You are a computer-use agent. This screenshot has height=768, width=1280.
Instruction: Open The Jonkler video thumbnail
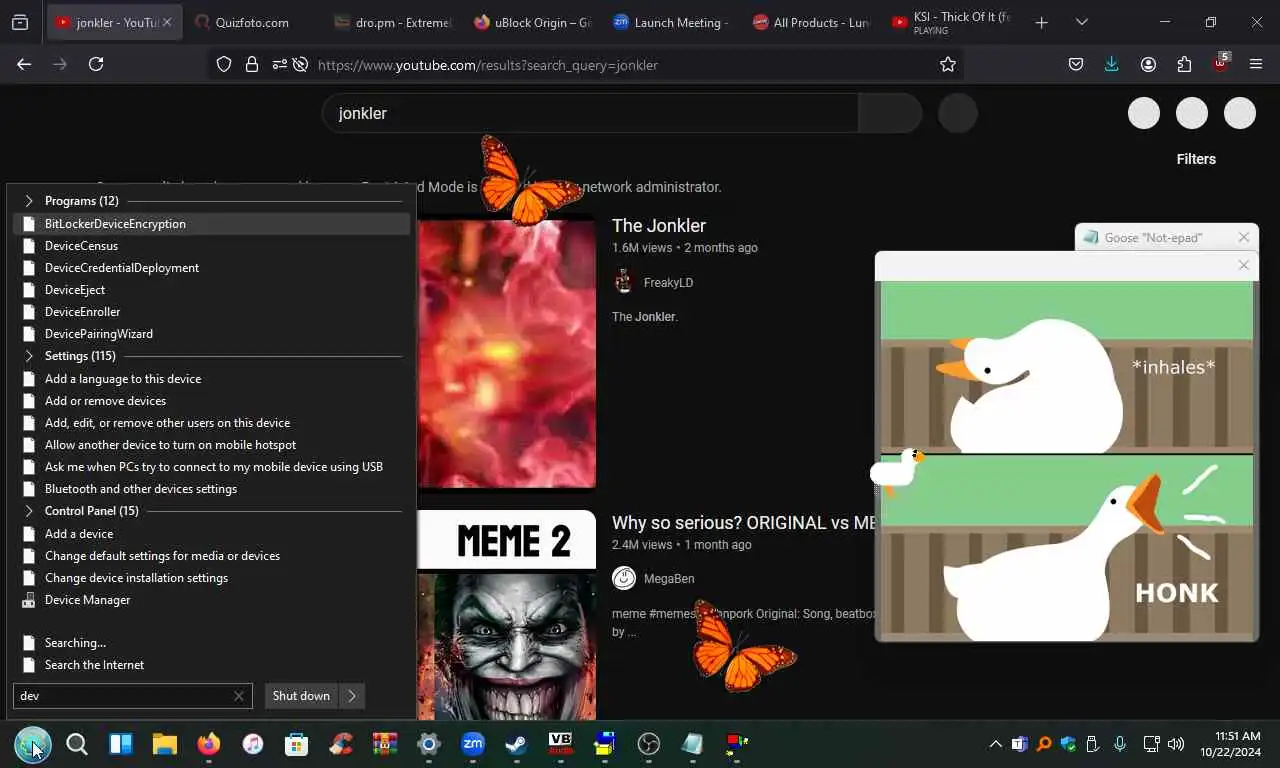pos(506,354)
